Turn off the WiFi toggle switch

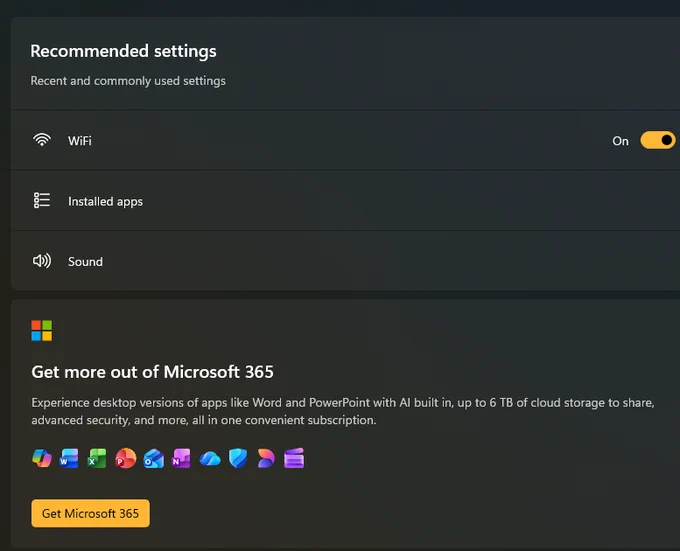click(658, 140)
